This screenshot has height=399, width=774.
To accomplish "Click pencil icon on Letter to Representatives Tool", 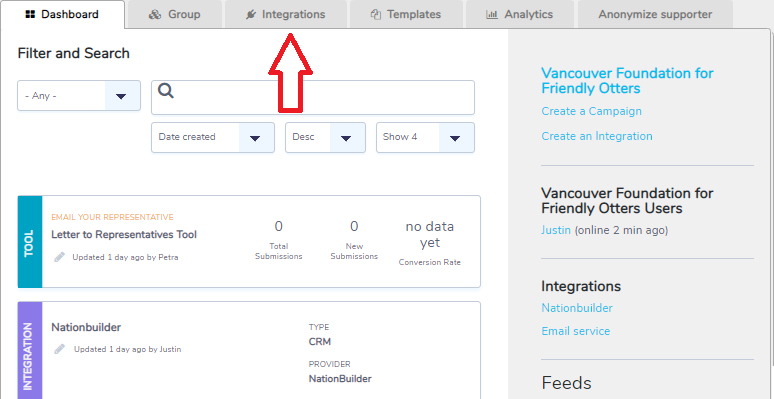I will pos(60,257).
